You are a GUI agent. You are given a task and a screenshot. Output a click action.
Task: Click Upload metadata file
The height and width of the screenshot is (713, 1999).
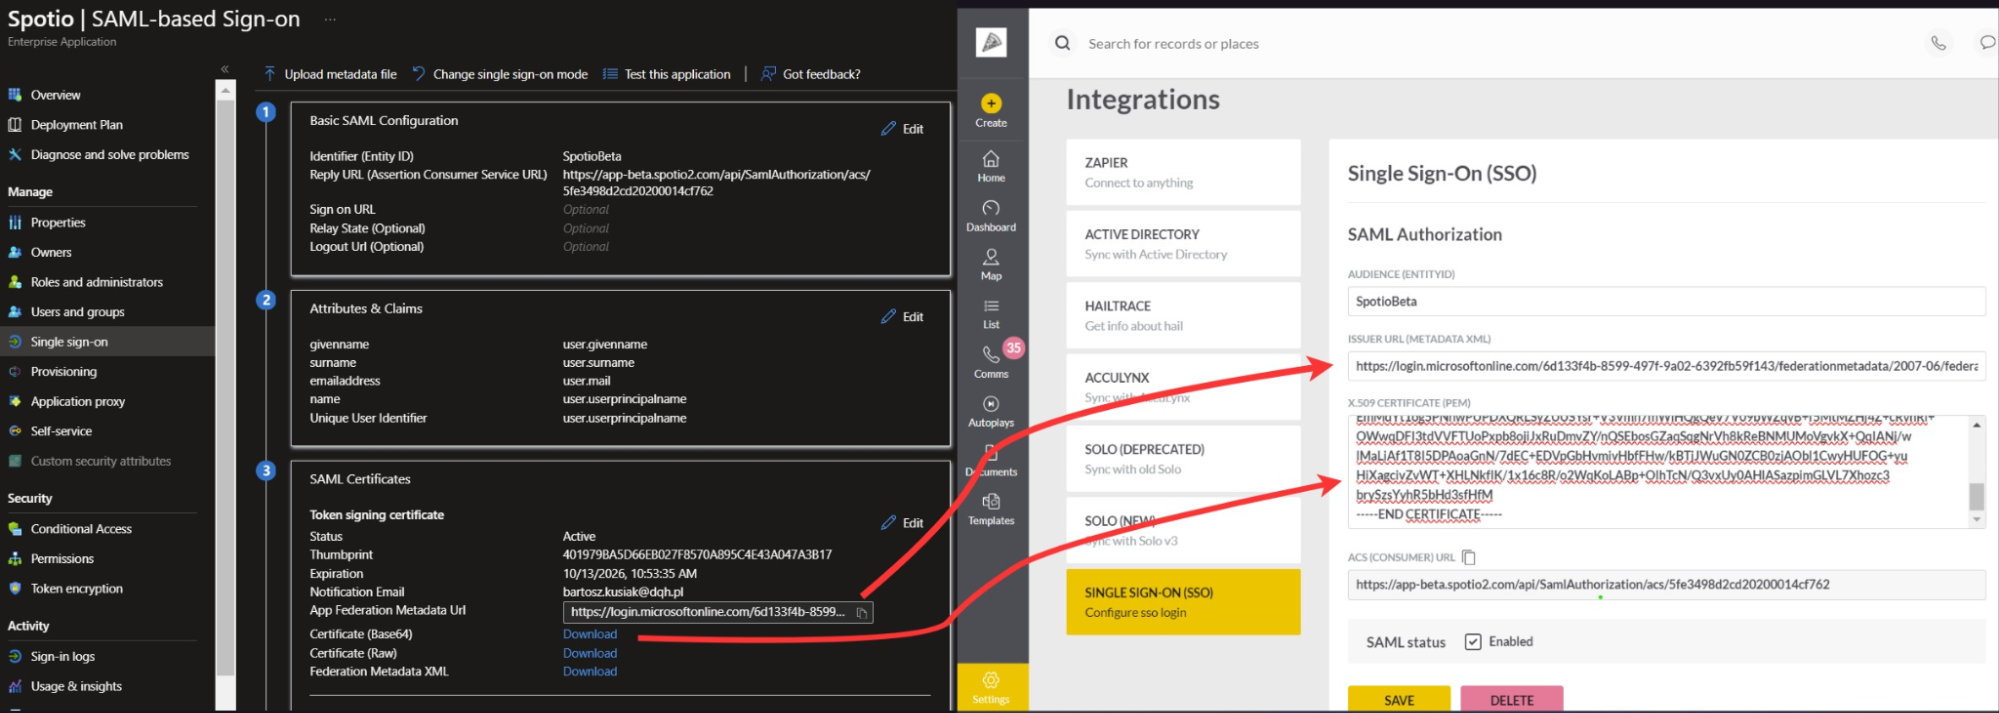[330, 74]
